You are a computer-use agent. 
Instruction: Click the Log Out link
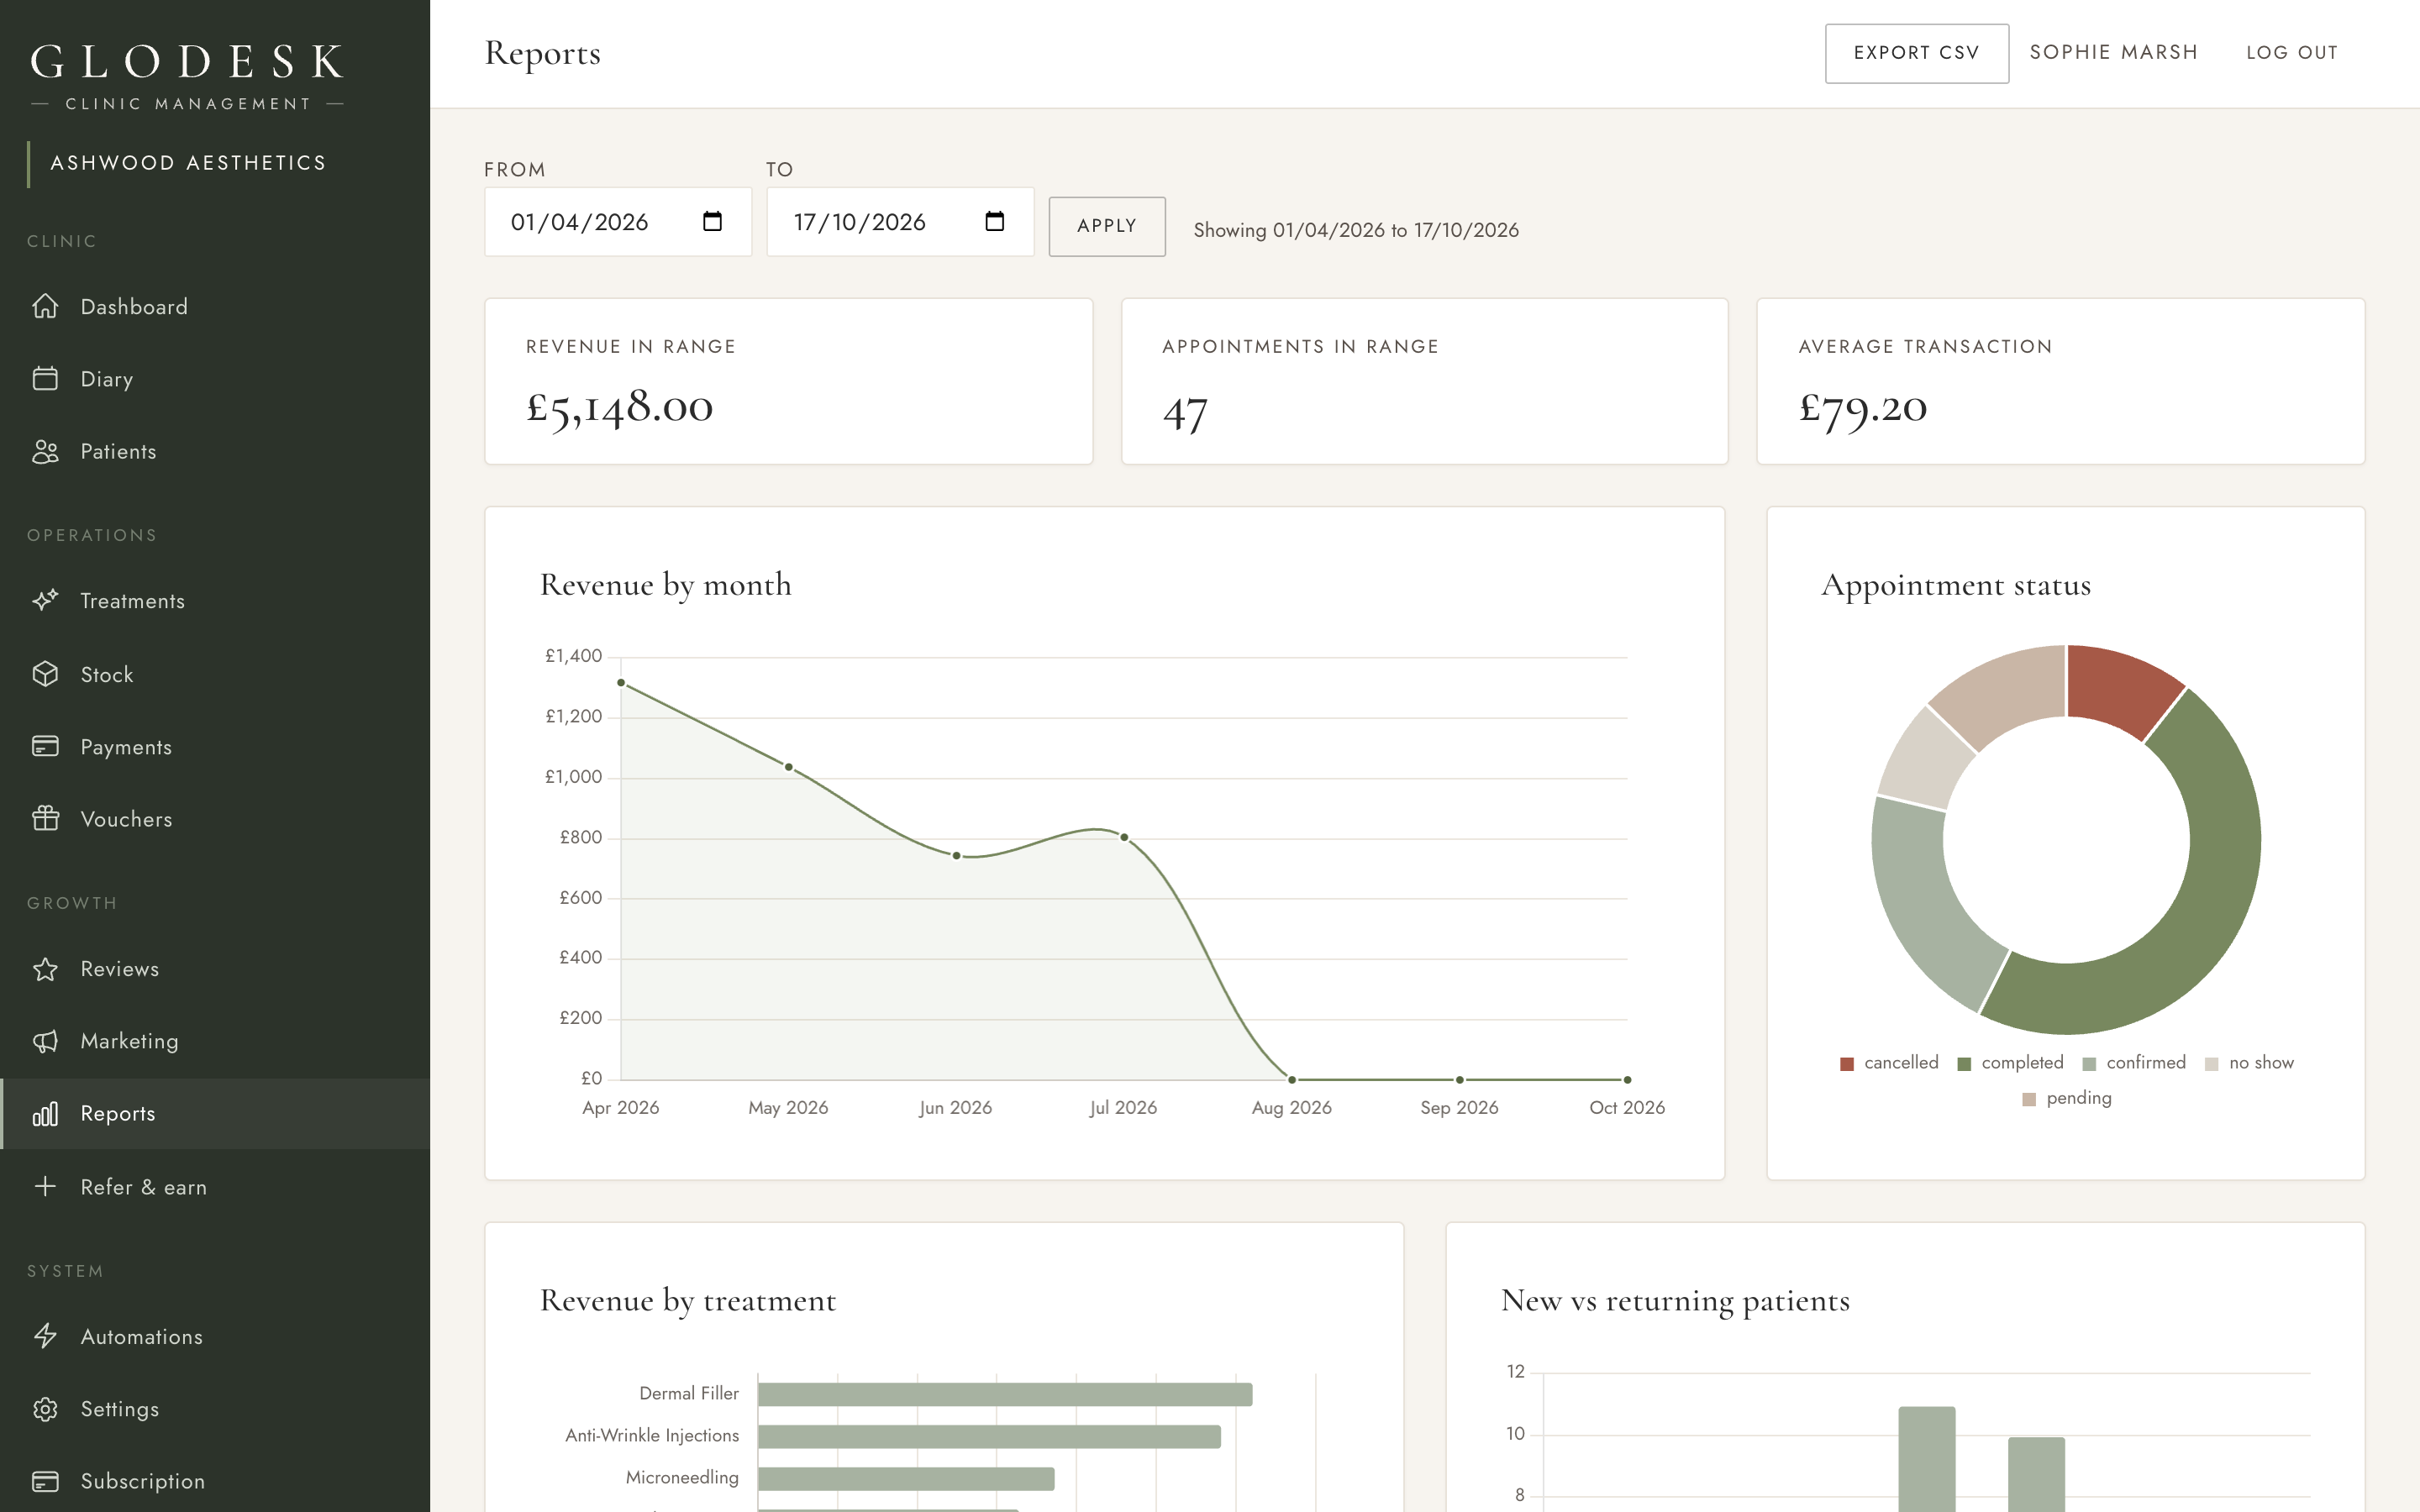click(2292, 53)
